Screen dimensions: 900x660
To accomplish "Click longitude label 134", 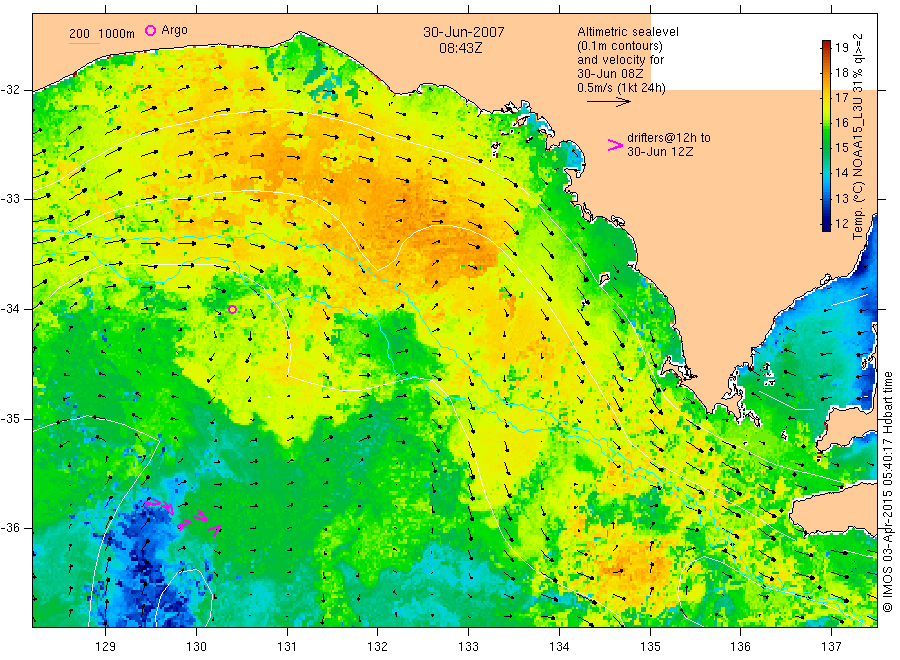I will coord(559,647).
